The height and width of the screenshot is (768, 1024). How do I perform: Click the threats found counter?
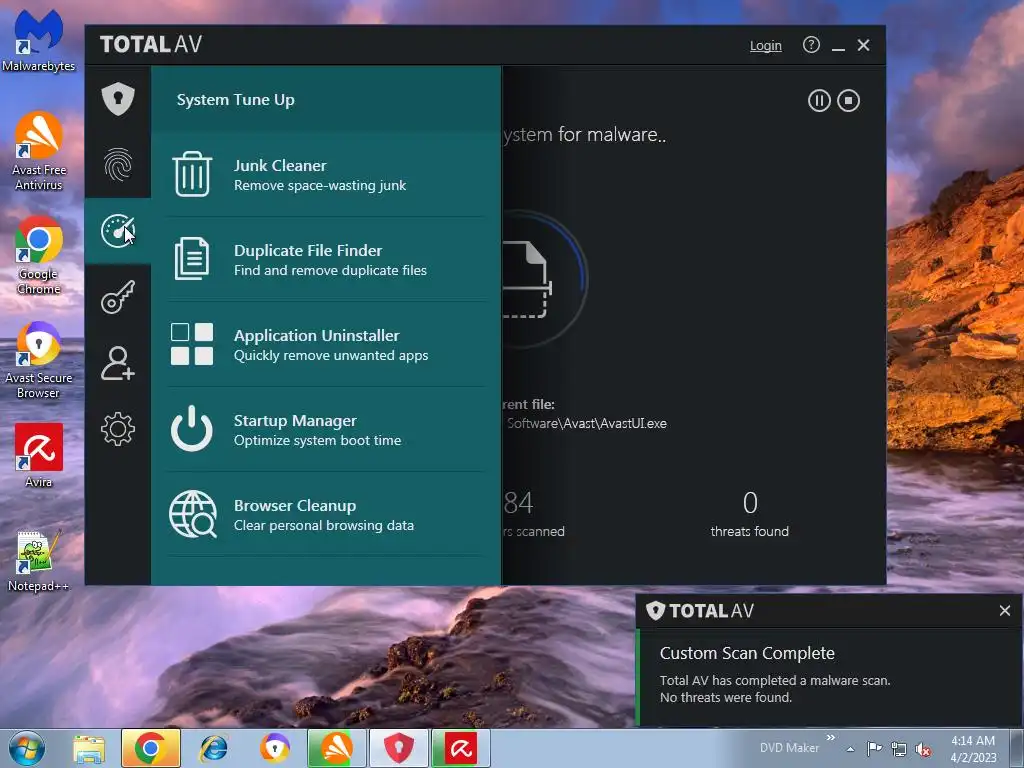tap(750, 514)
